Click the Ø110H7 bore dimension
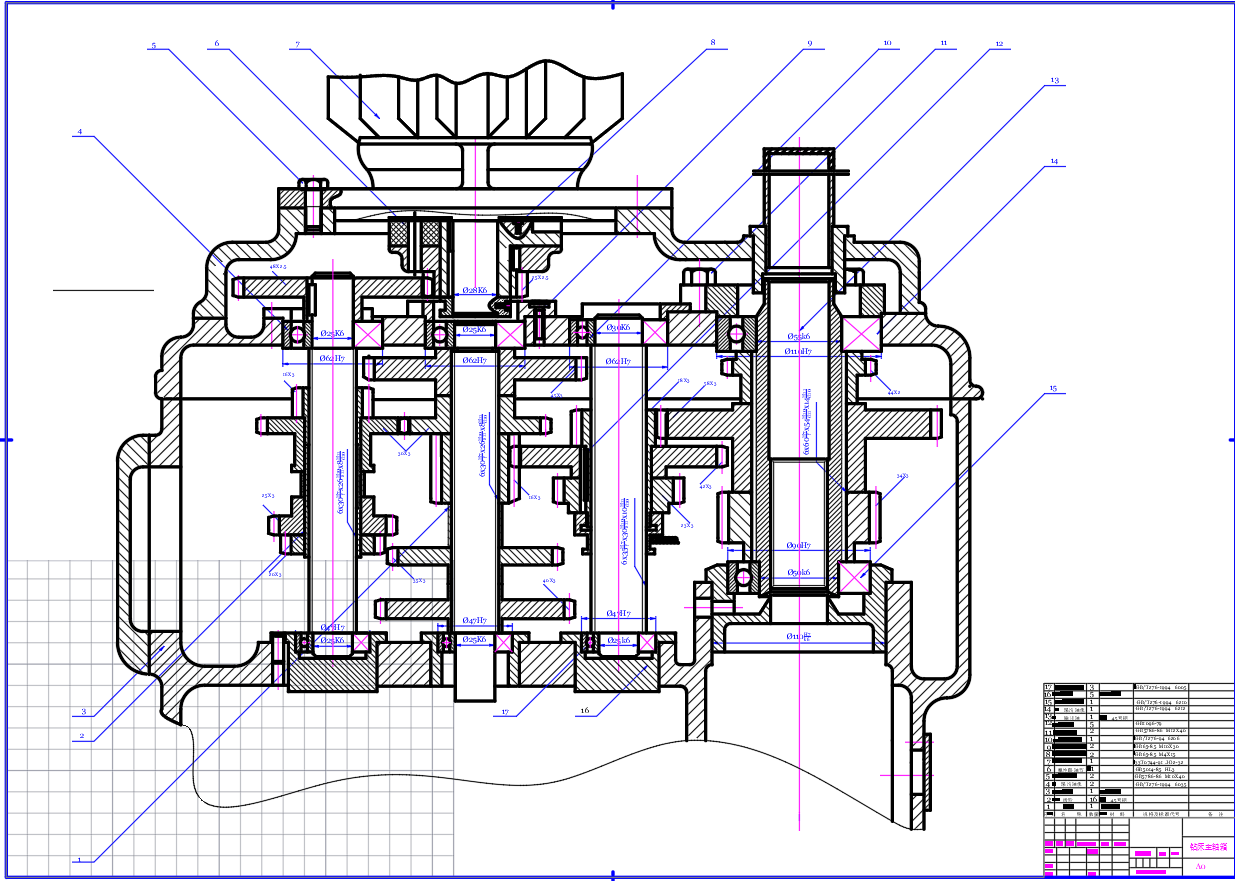Screen dimensions: 1235x881 click(798, 351)
